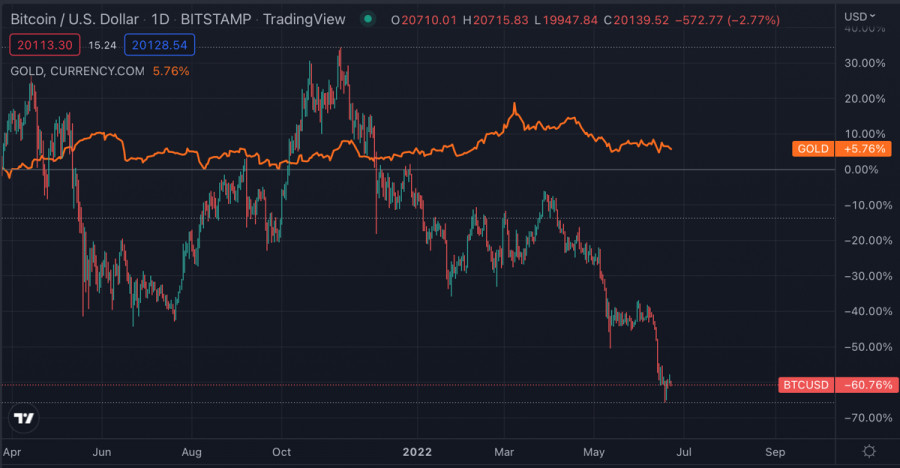Viewport: 900px width, 468px height.
Task: Click the GOLD, CURRENCY.COM legend label
Action: 77,71
